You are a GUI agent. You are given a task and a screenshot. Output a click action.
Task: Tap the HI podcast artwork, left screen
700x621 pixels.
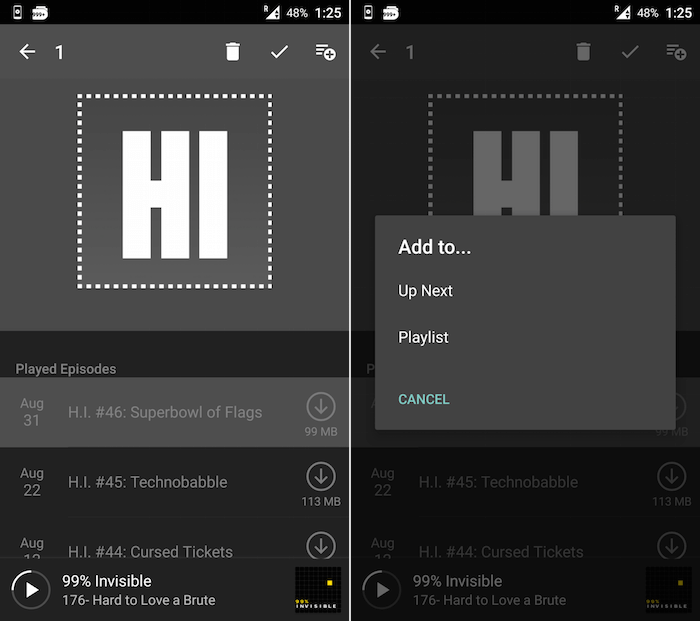click(175, 192)
